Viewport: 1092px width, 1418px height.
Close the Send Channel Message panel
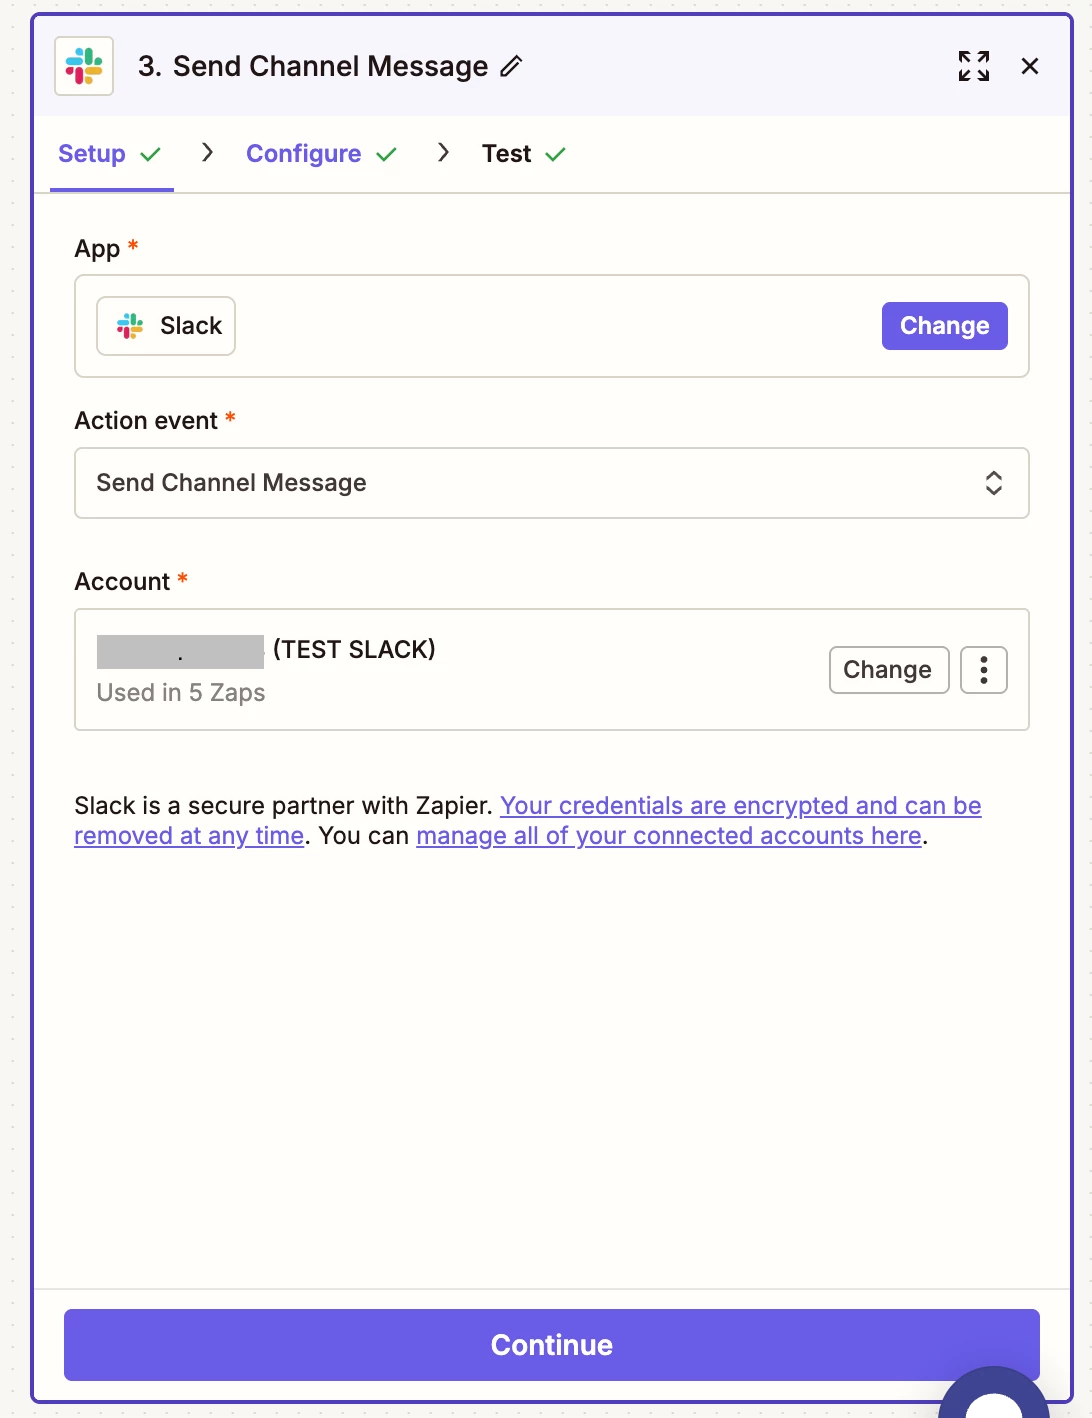(x=1029, y=66)
